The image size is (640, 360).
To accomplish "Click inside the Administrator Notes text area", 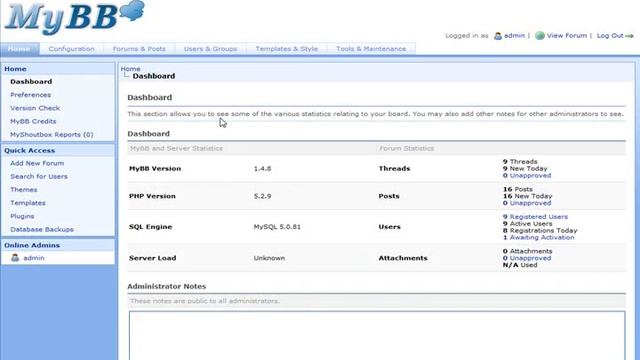I will (377, 336).
